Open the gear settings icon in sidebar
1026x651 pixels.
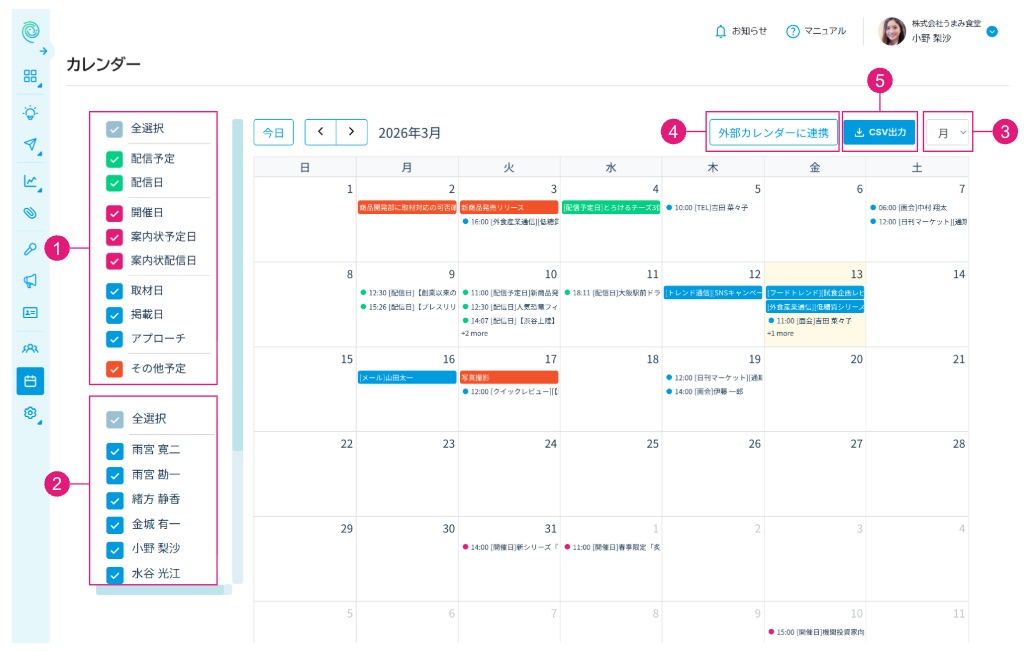point(30,413)
